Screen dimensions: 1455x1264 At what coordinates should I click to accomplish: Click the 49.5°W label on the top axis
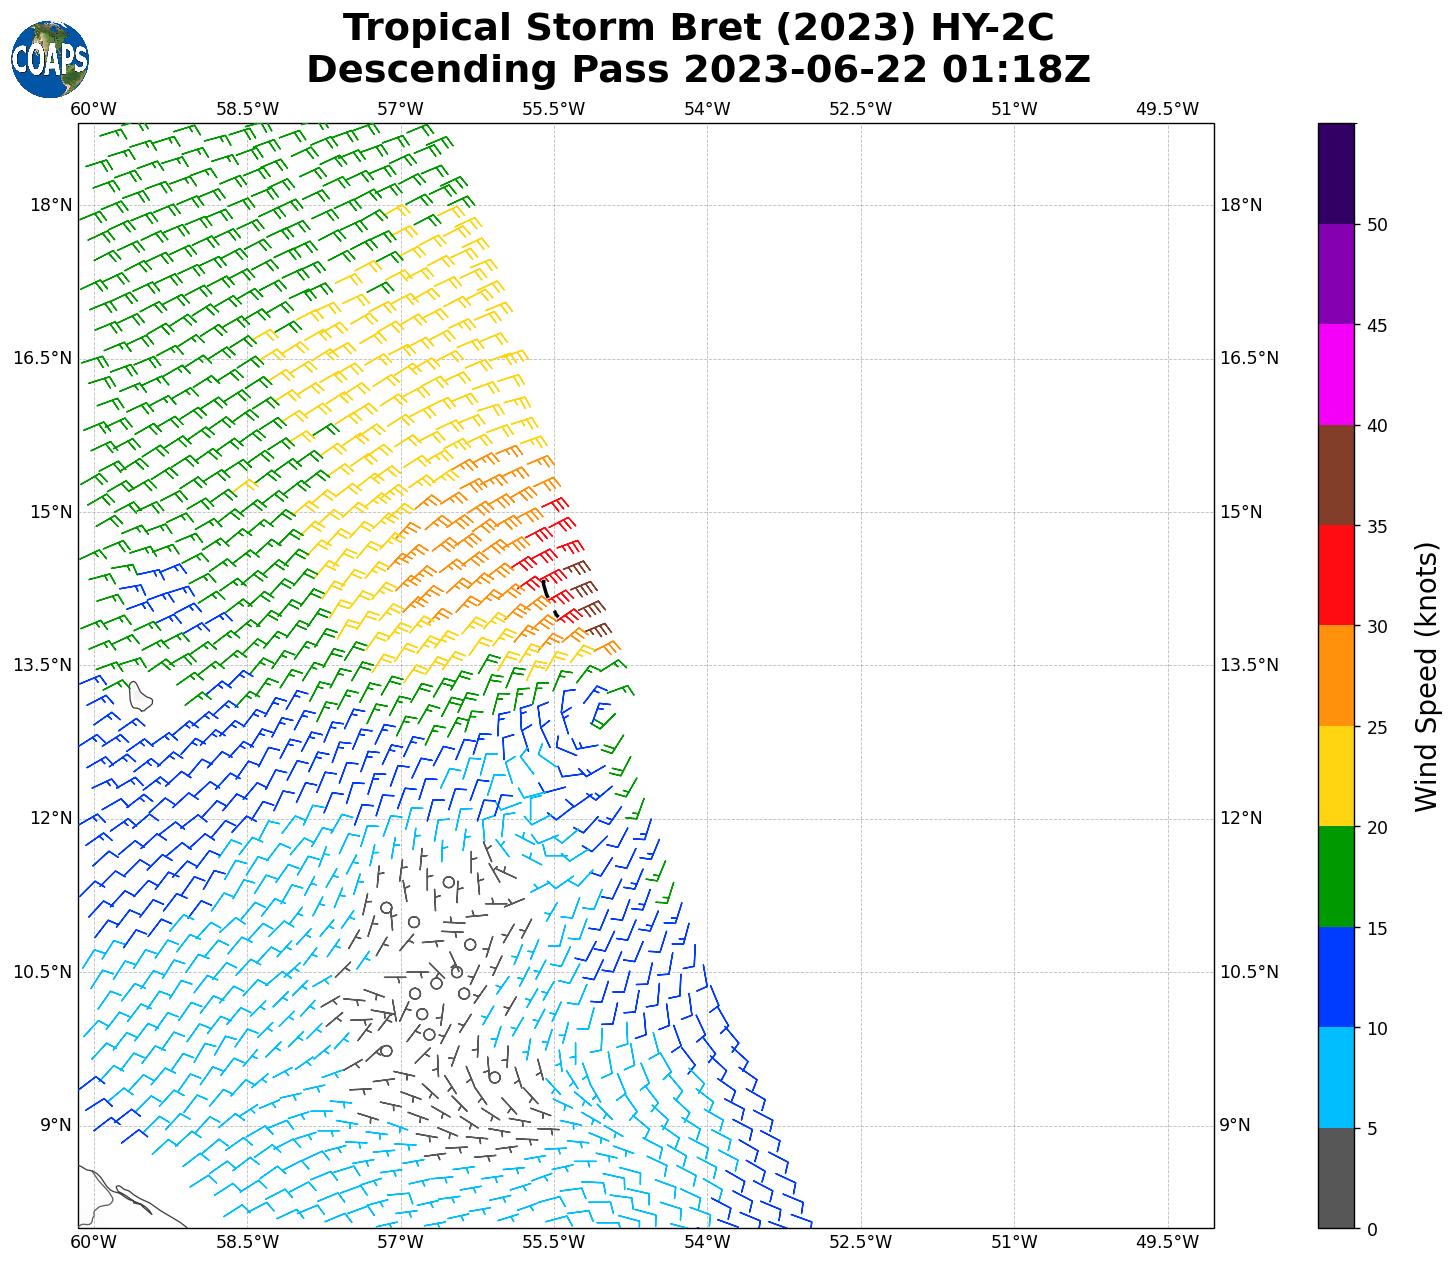pyautogui.click(x=1167, y=109)
